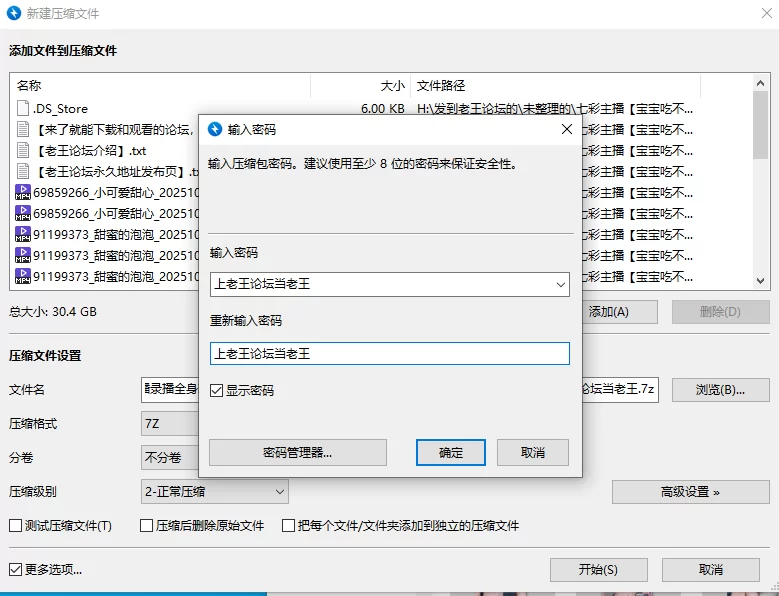The width and height of the screenshot is (779, 596).
Task: Click the 总大小: 30.4 GB label
Action: 53,312
